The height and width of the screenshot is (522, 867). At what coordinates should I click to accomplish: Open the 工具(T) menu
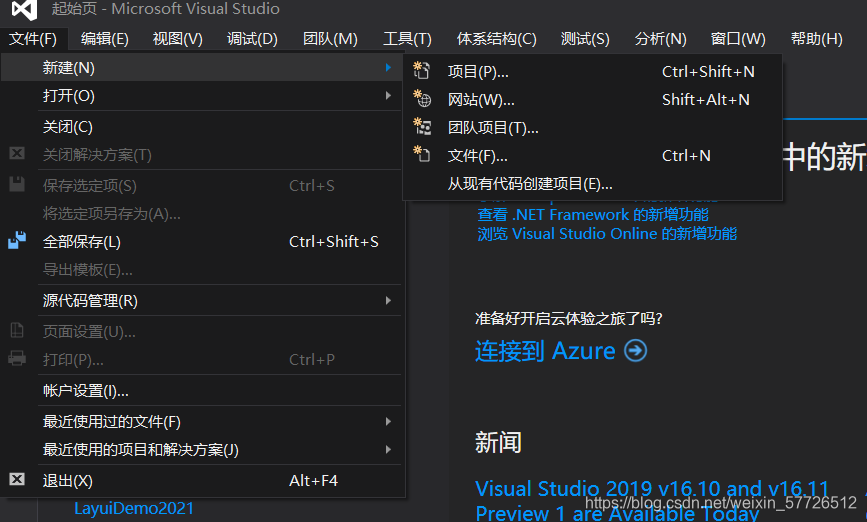click(408, 39)
